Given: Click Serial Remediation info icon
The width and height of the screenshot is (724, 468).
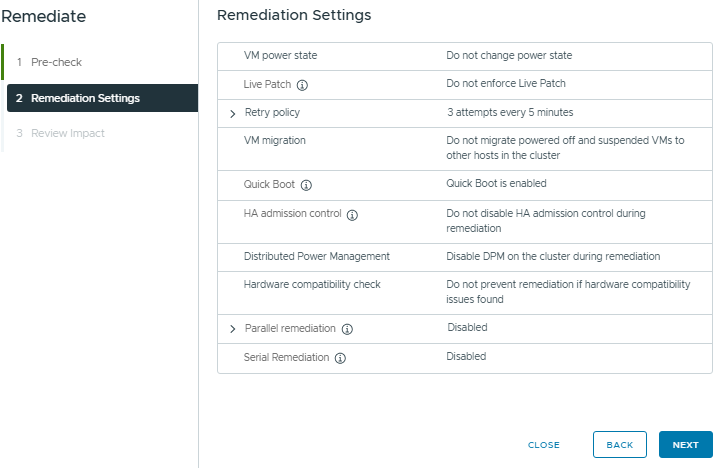Looking at the screenshot, I should (340, 358).
